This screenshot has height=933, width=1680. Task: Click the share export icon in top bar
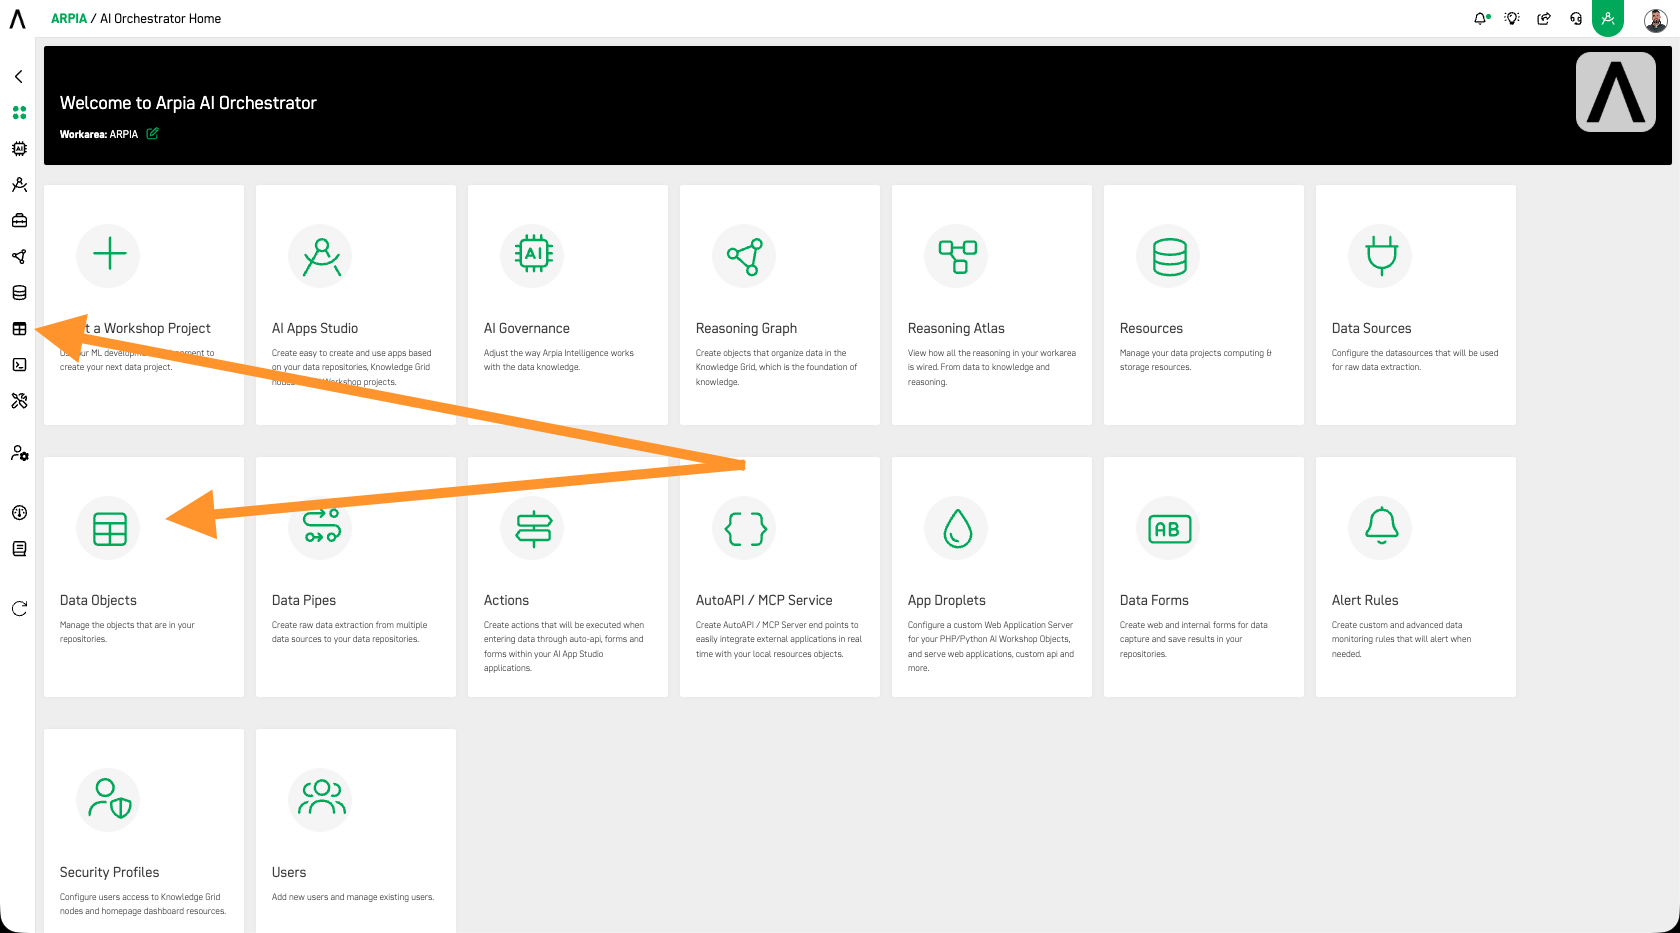tap(1544, 18)
